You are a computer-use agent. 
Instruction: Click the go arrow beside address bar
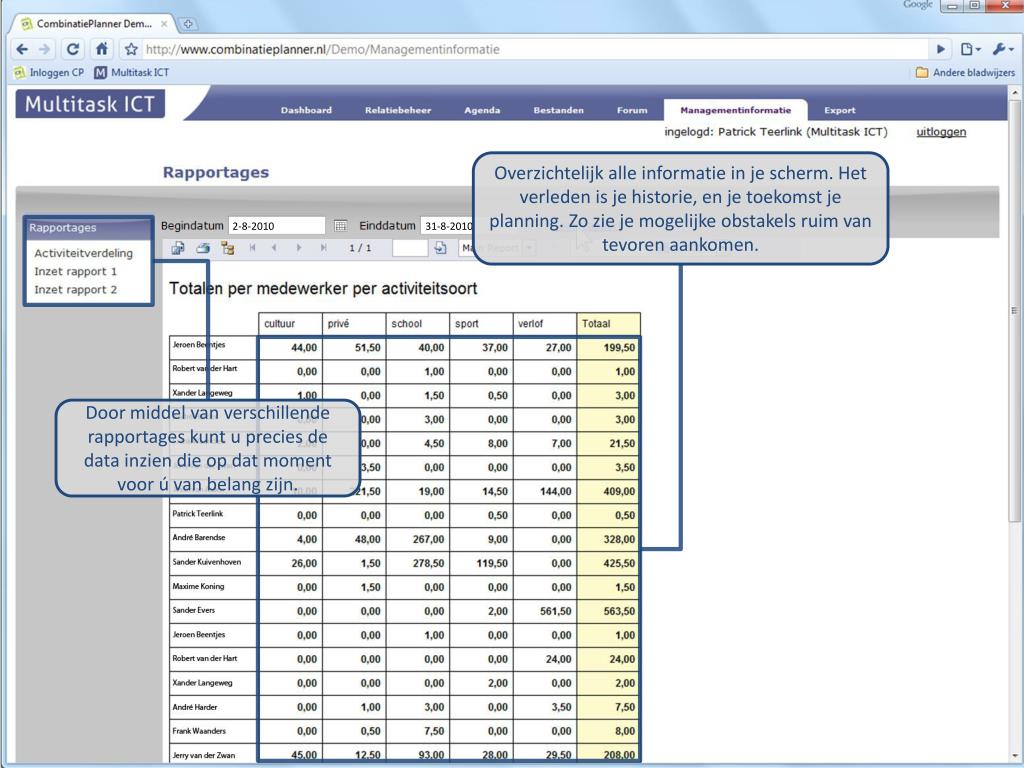click(x=940, y=49)
